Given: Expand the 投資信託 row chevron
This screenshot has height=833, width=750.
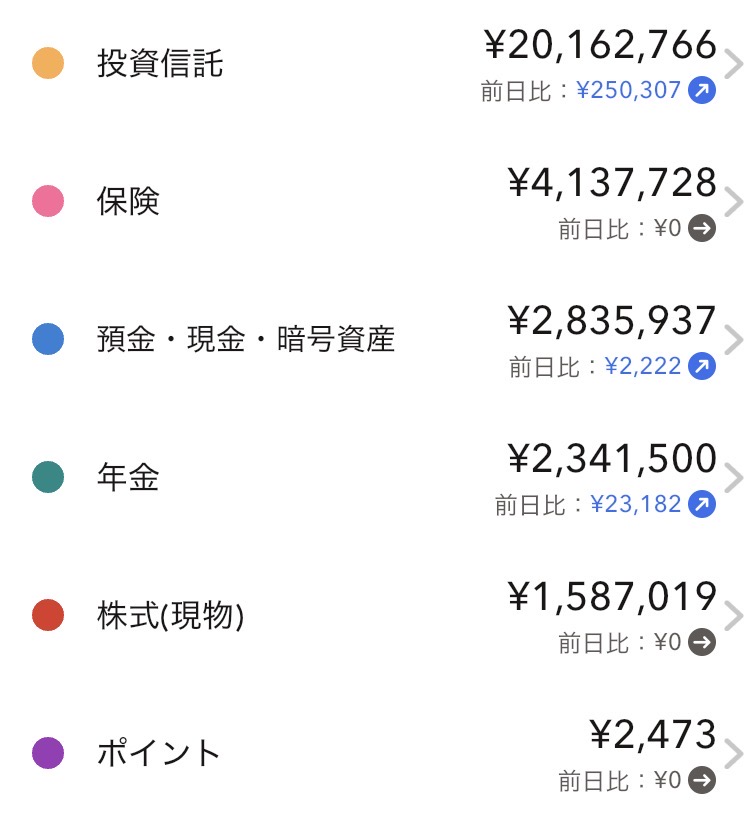Looking at the screenshot, I should pyautogui.click(x=735, y=65).
